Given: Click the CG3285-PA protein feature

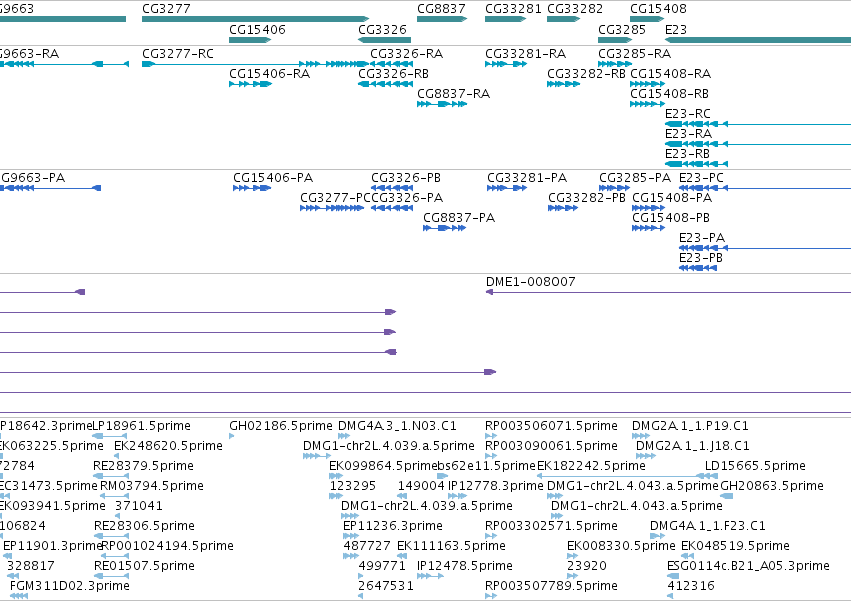Looking at the screenshot, I should (614, 188).
